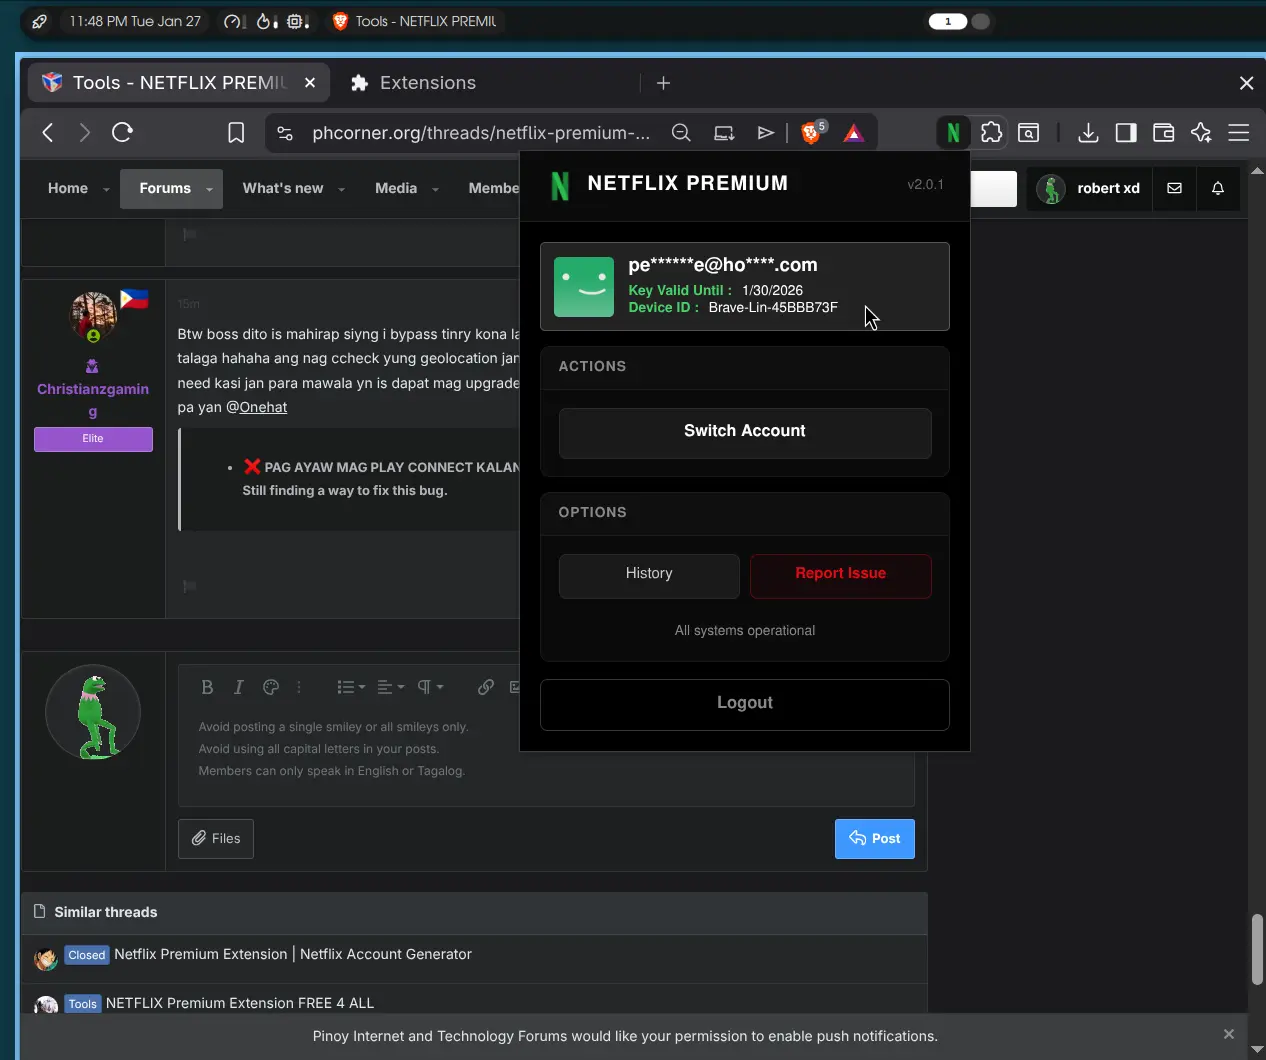Image resolution: width=1266 pixels, height=1060 pixels.
Task: Click the Report Issue button
Action: (841, 575)
